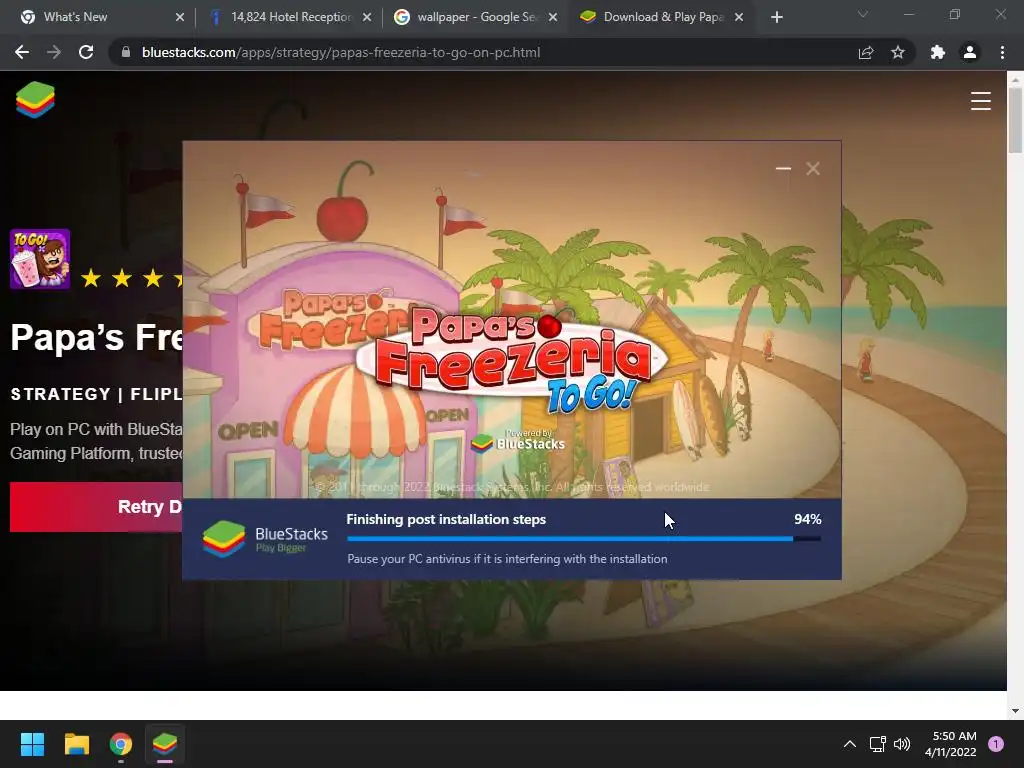
Task: Click the STRATEGY category label
Action: (61, 394)
